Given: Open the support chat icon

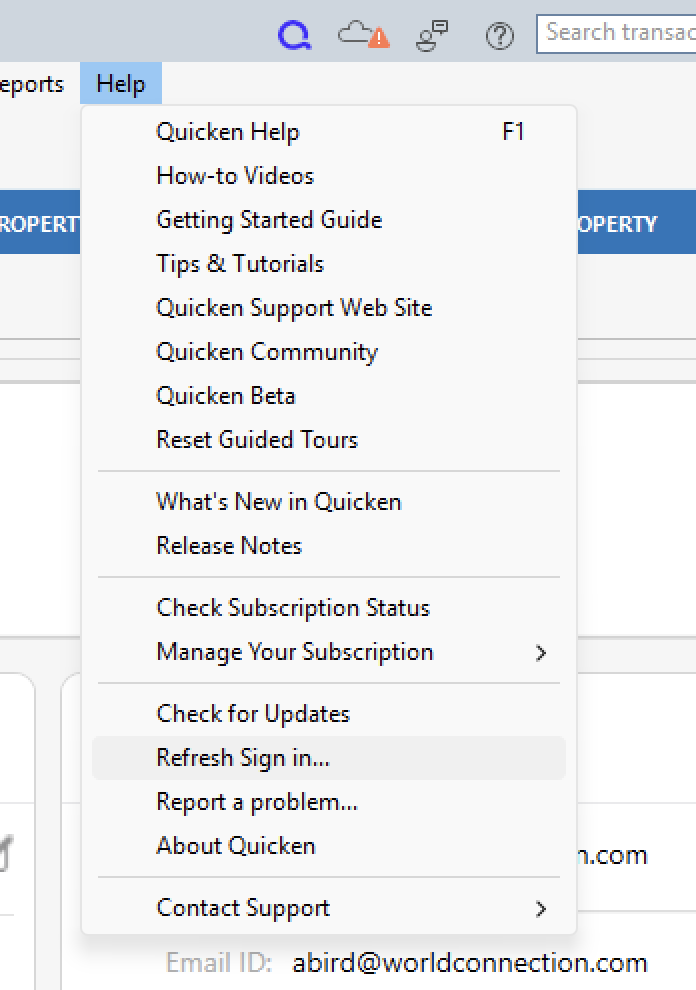Looking at the screenshot, I should [432, 35].
